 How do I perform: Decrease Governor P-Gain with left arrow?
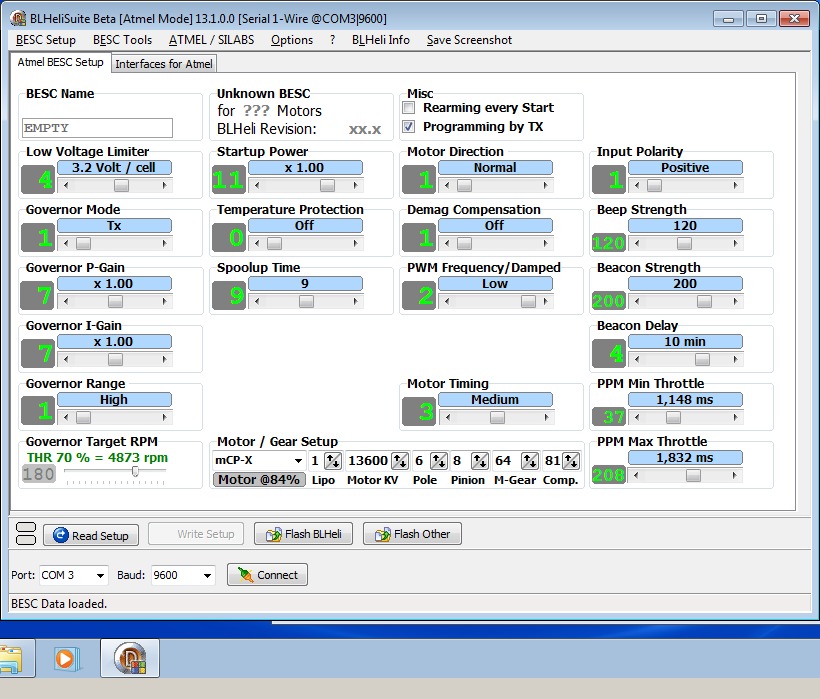tap(65, 301)
